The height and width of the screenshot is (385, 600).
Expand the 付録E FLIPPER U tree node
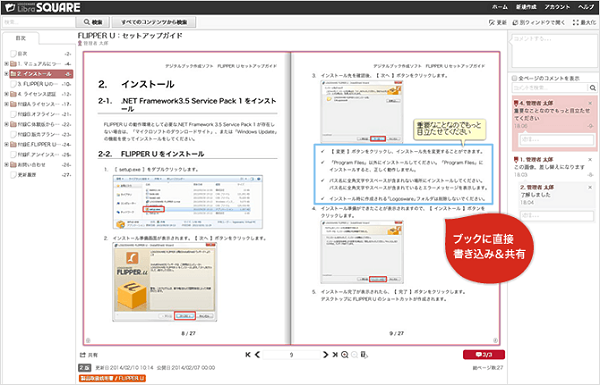tap(6, 145)
